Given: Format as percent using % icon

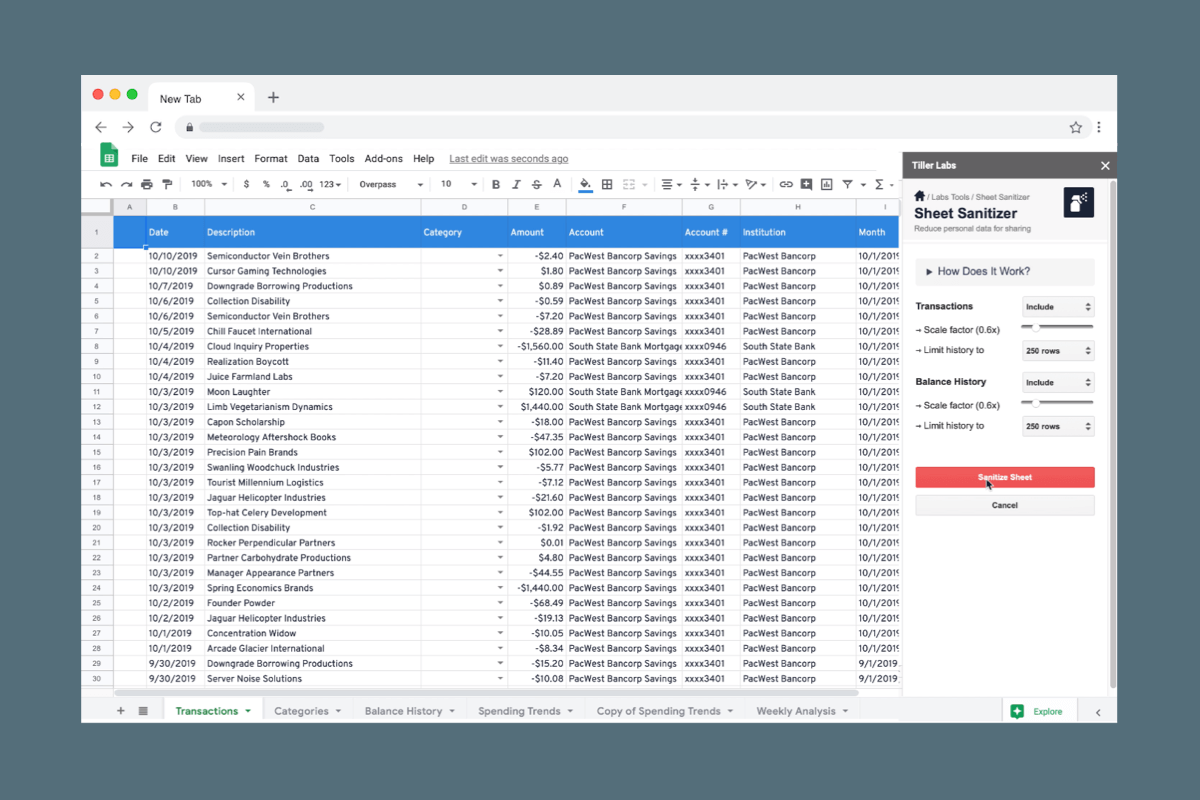Looking at the screenshot, I should coord(266,184).
